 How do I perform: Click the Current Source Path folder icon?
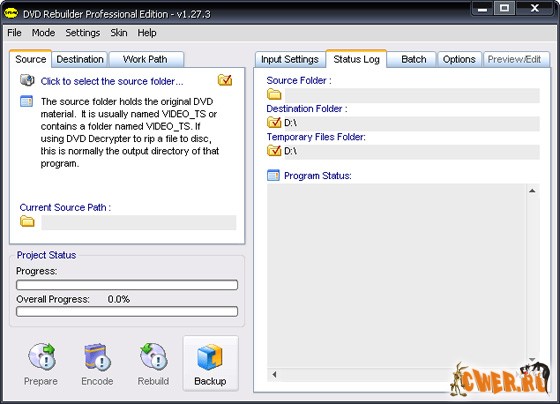tap(27, 221)
